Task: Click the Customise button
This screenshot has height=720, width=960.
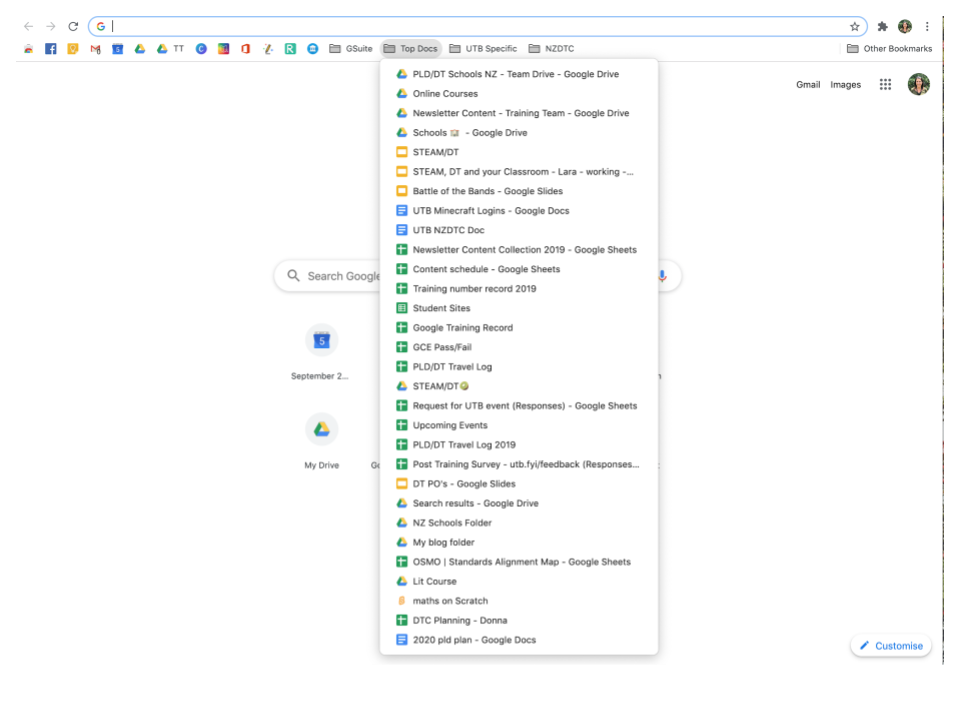Action: click(891, 646)
